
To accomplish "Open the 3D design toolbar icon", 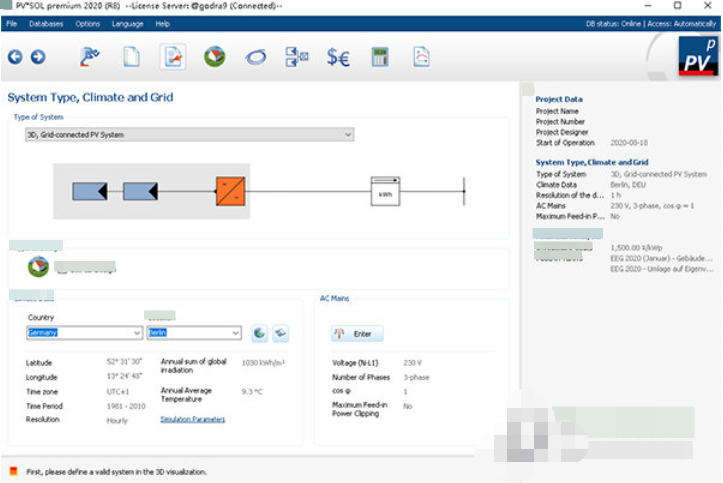I will tap(215, 57).
